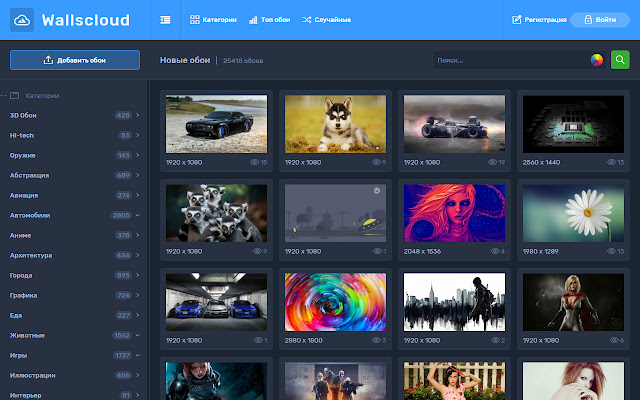The height and width of the screenshot is (400, 640).
Task: Open the futuristic race car wallpaper thumbnail
Action: point(454,124)
